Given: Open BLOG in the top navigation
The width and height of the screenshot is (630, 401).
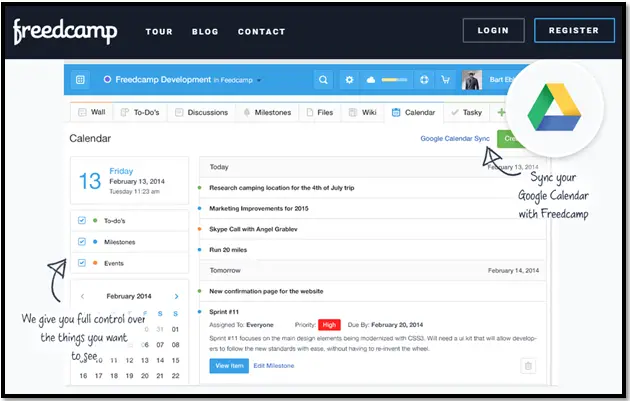Looking at the screenshot, I should [x=205, y=31].
